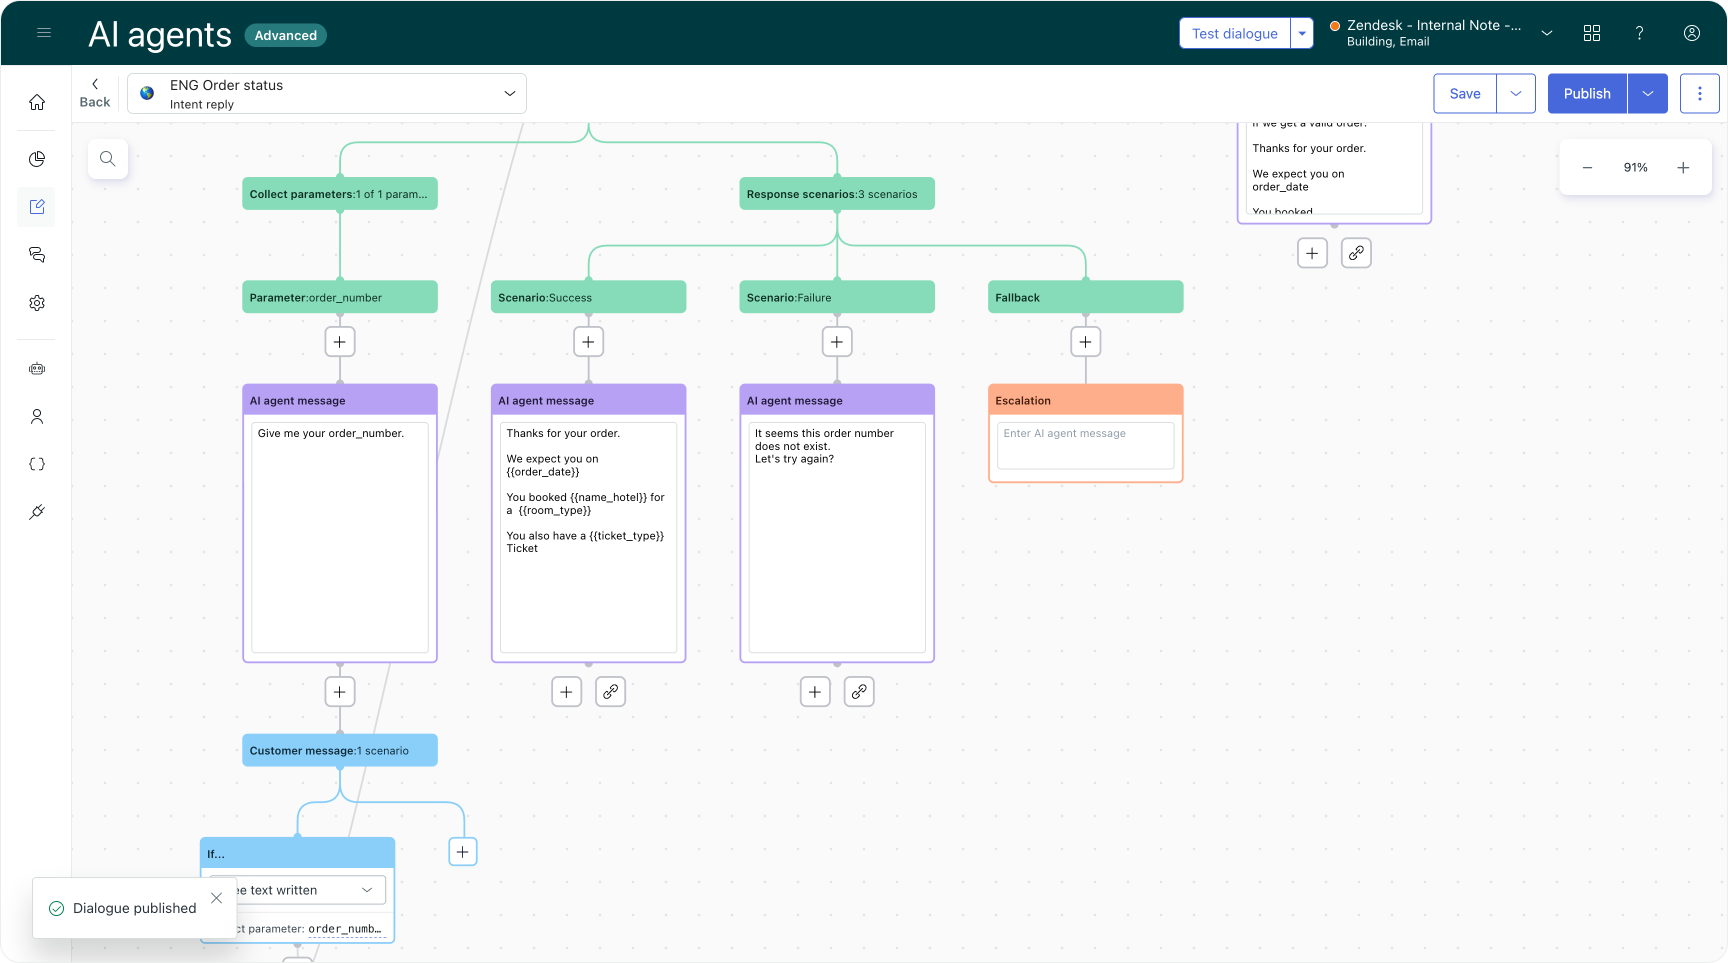Add block below Success AI agent message
1728x963 pixels.
tap(567, 692)
